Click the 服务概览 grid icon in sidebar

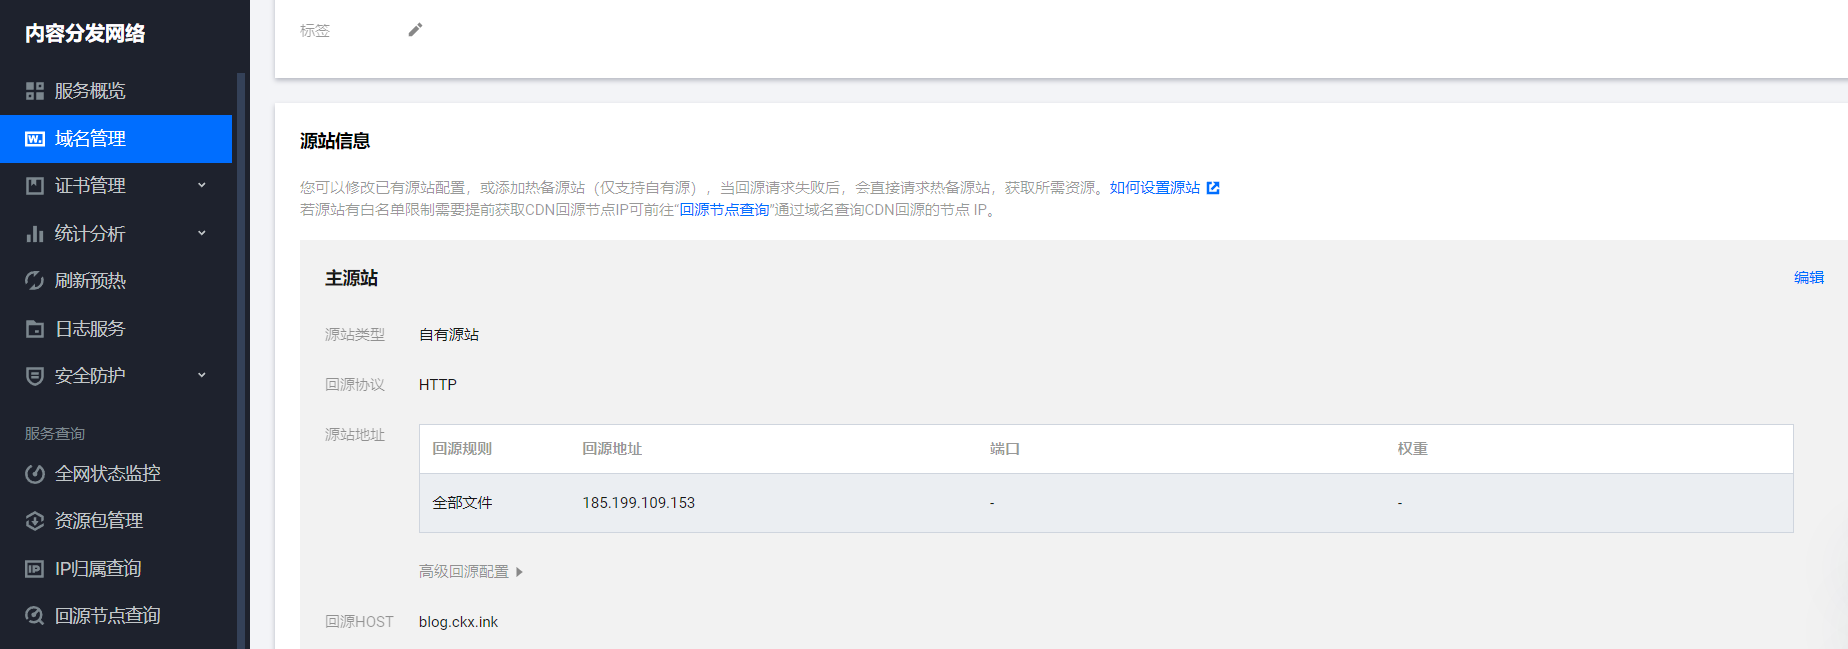[35, 91]
